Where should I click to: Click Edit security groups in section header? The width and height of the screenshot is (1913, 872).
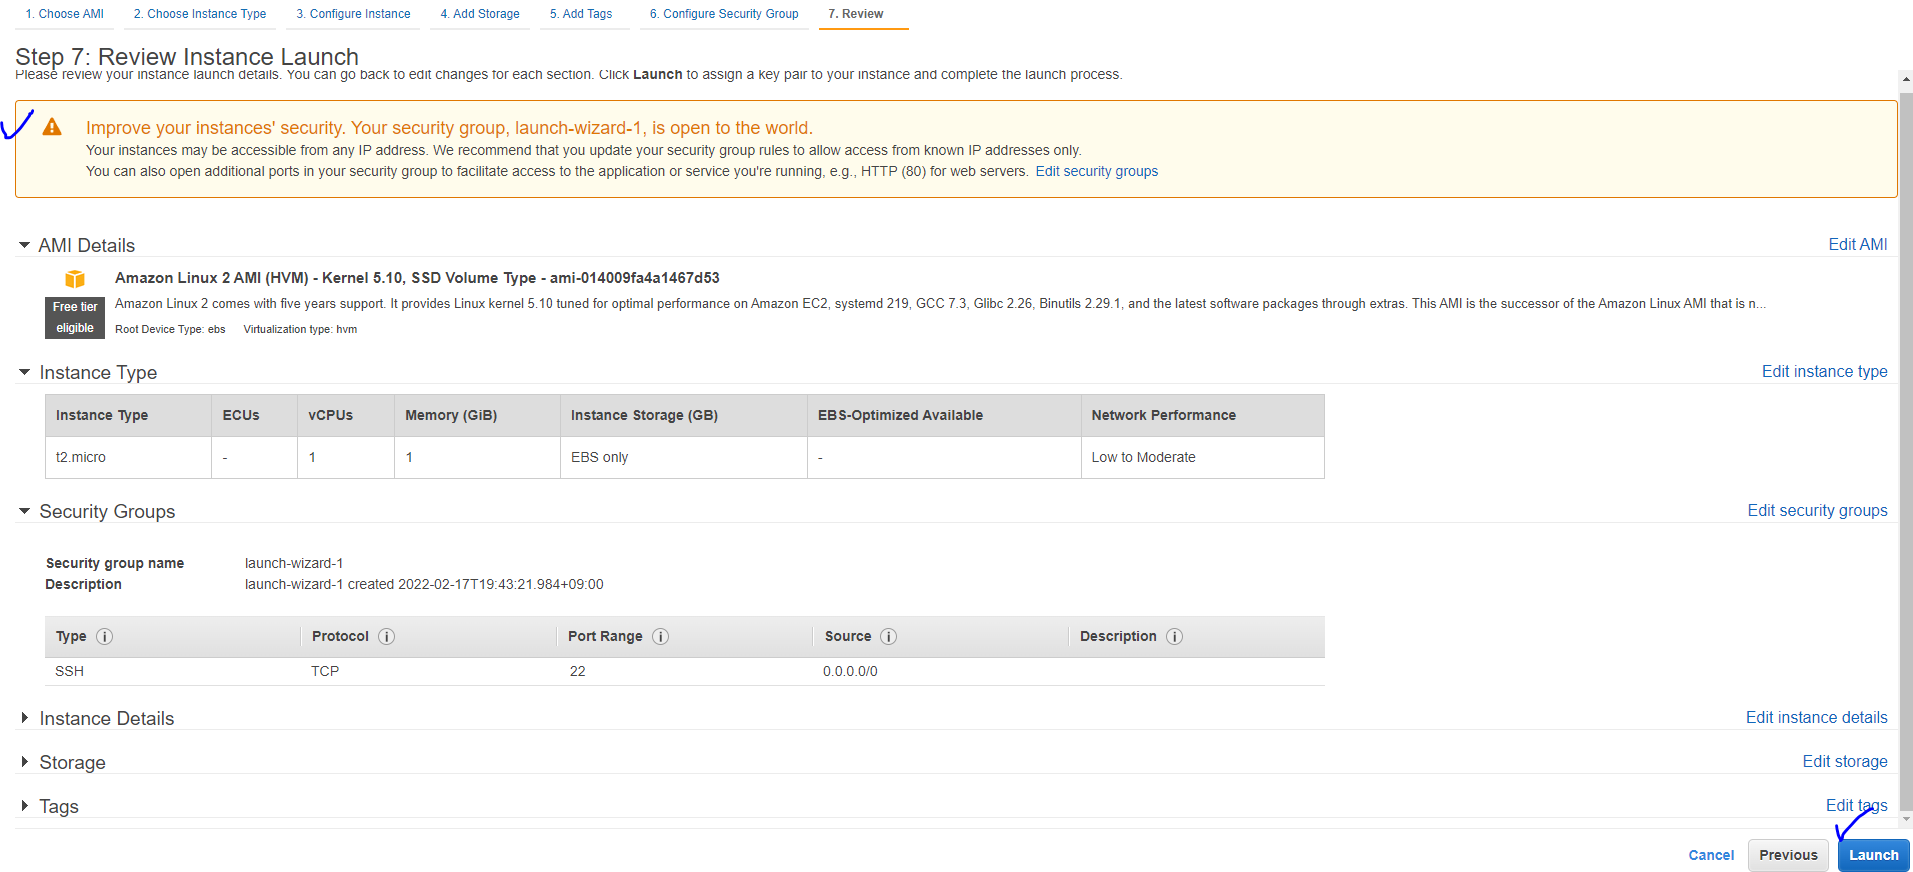click(1817, 510)
